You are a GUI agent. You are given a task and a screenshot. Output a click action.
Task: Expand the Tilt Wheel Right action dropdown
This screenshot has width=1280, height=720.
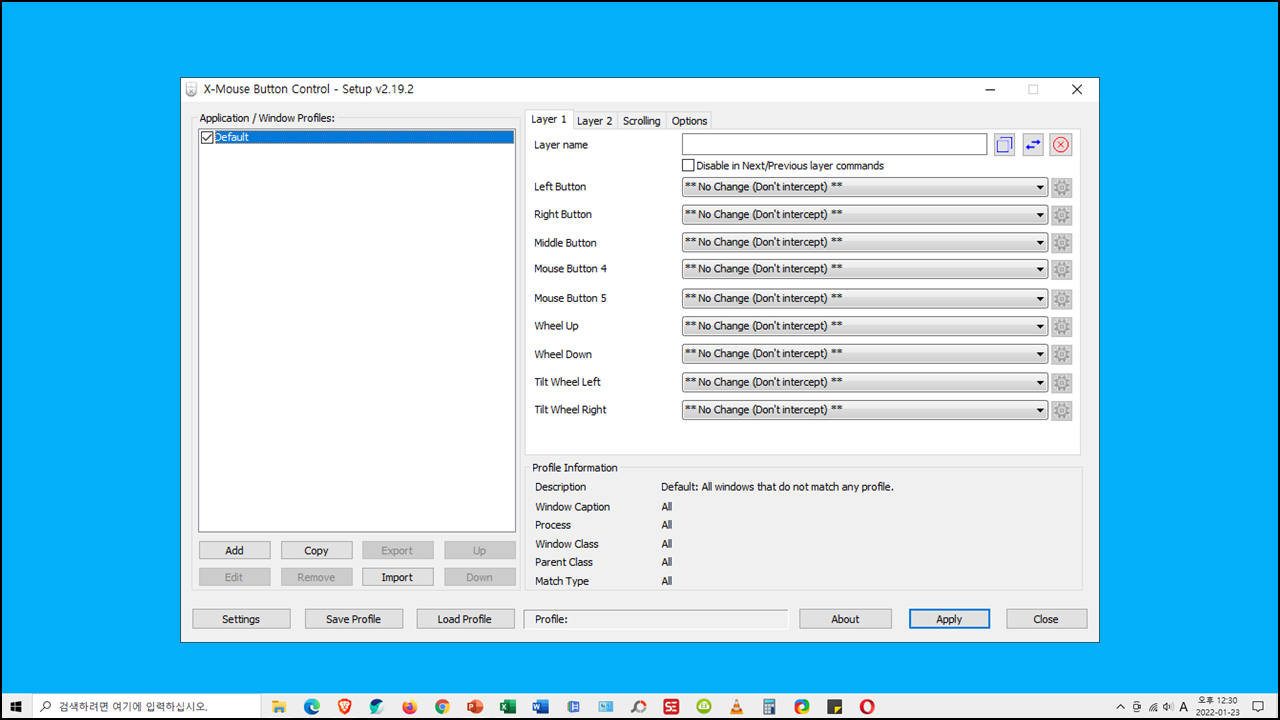coord(864,410)
